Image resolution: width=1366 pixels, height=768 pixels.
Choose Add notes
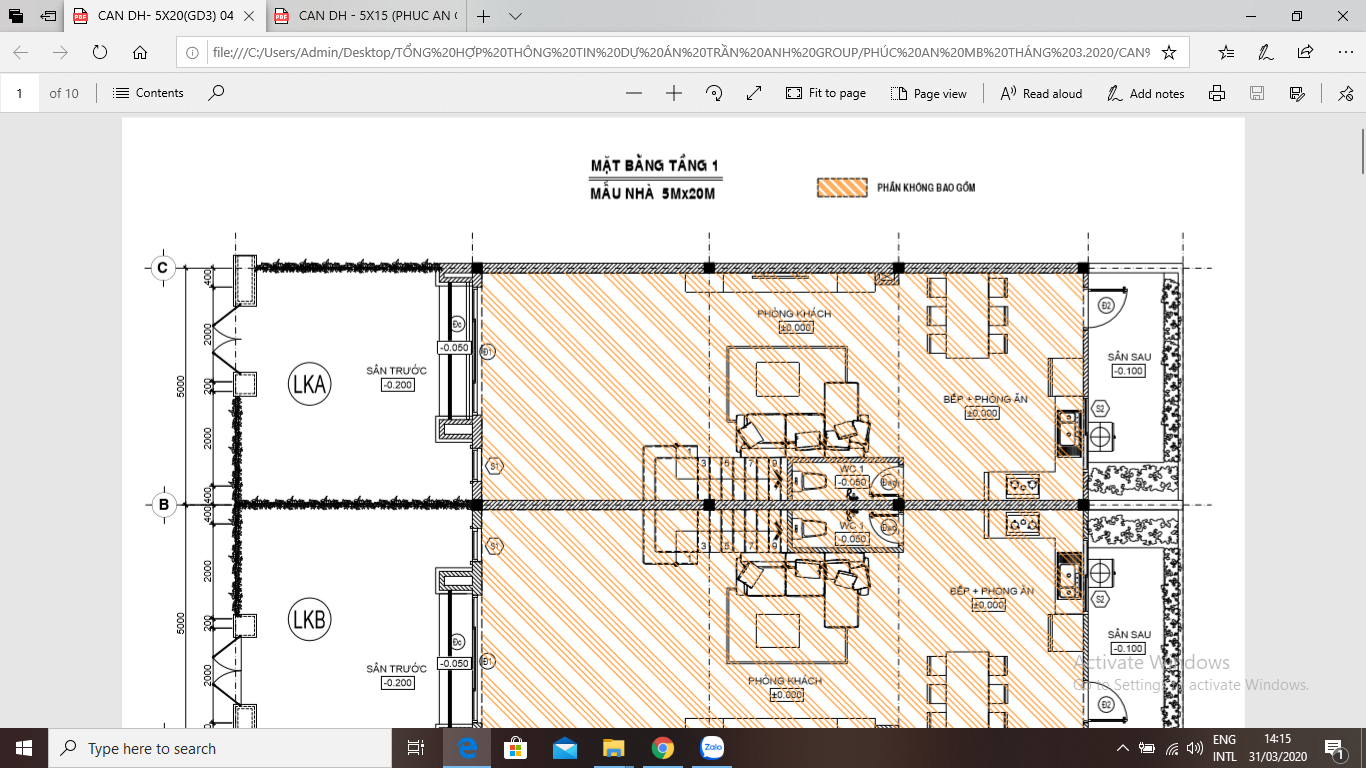[1146, 93]
